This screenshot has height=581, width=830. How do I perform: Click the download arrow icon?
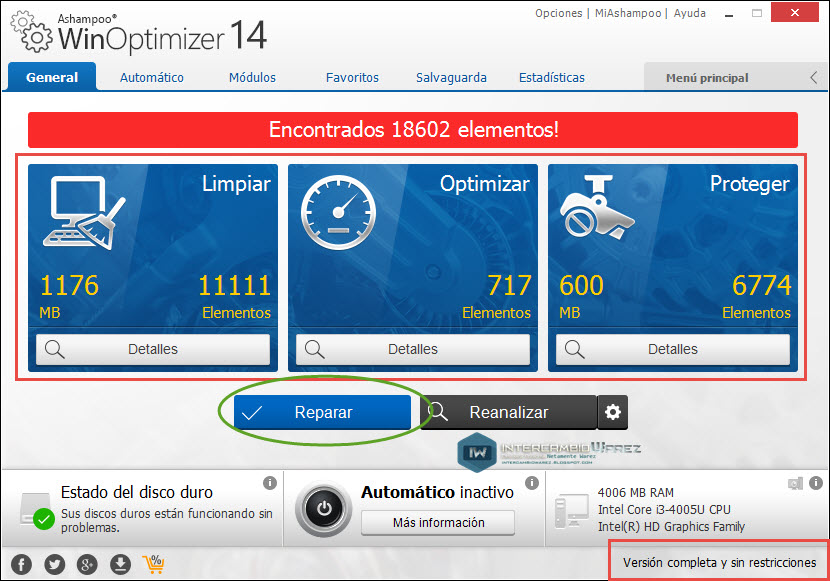coord(120,565)
